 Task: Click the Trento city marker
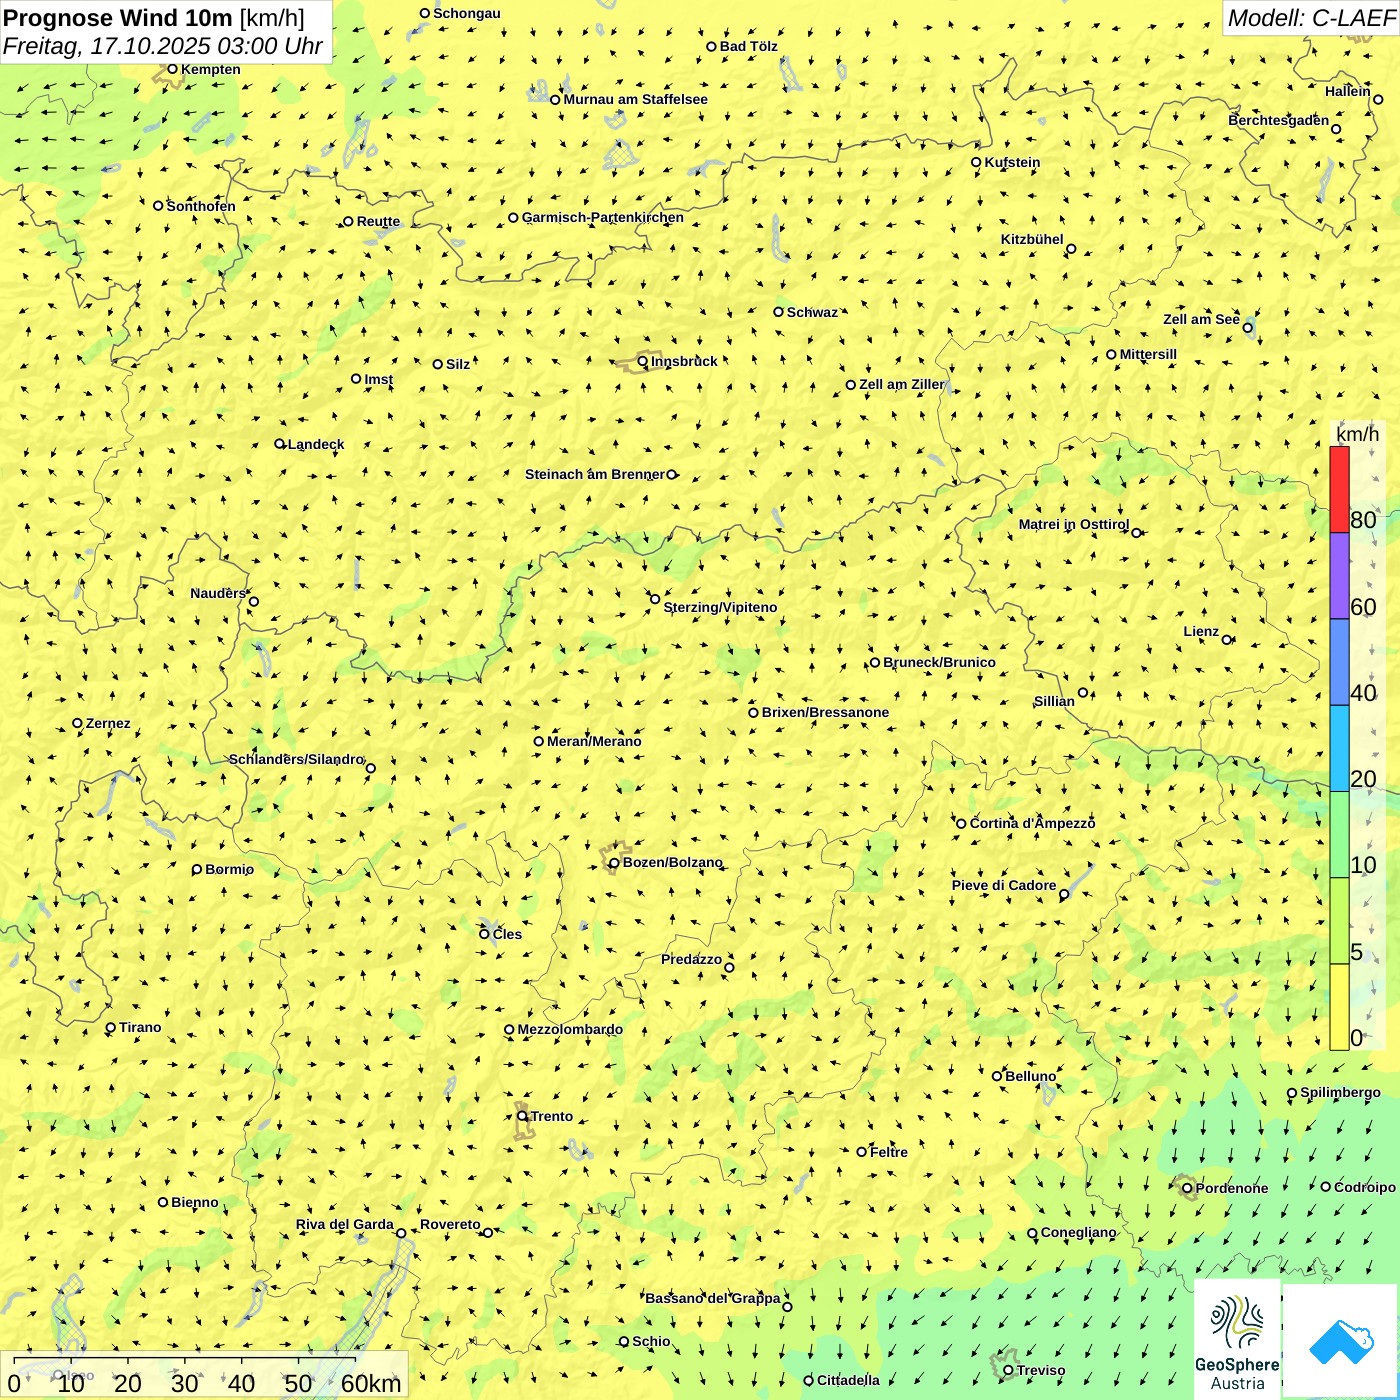(522, 1116)
